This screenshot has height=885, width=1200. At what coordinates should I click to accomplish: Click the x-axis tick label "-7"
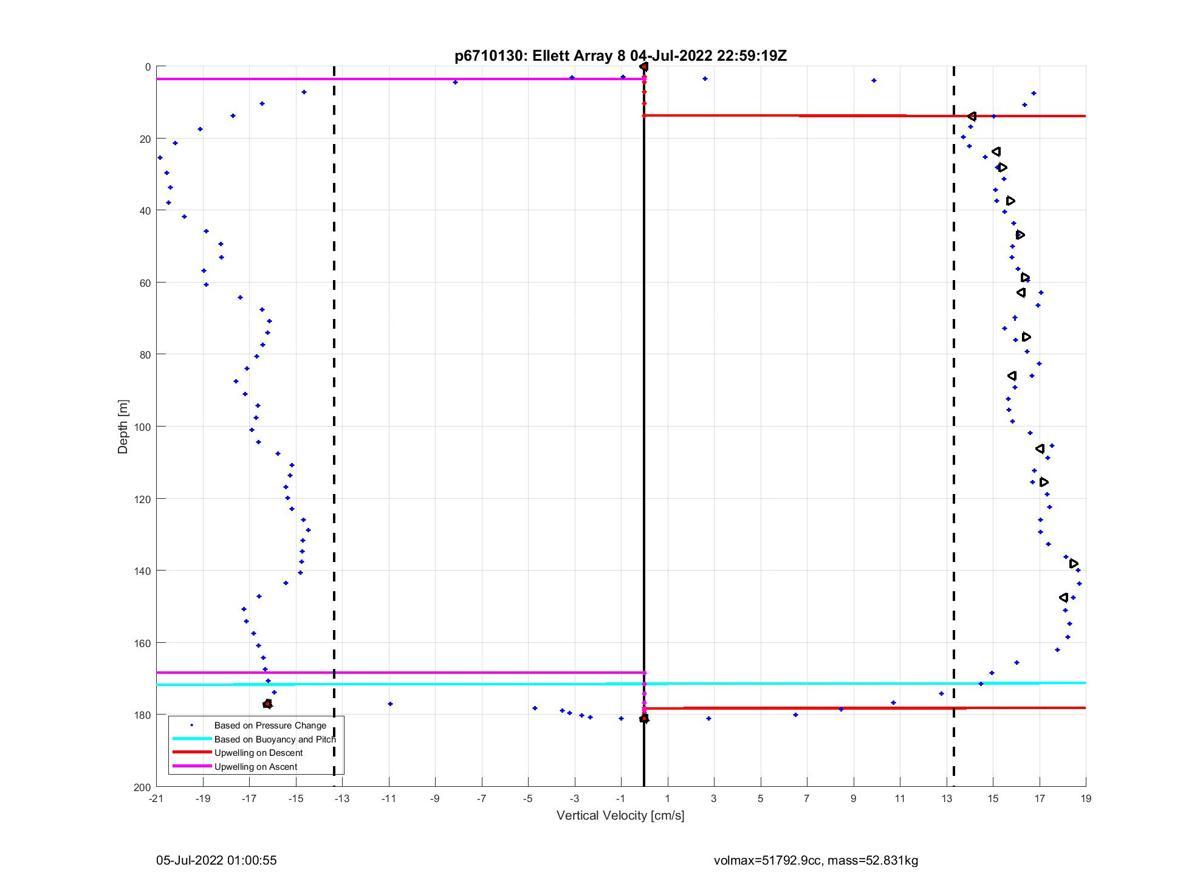[x=481, y=799]
